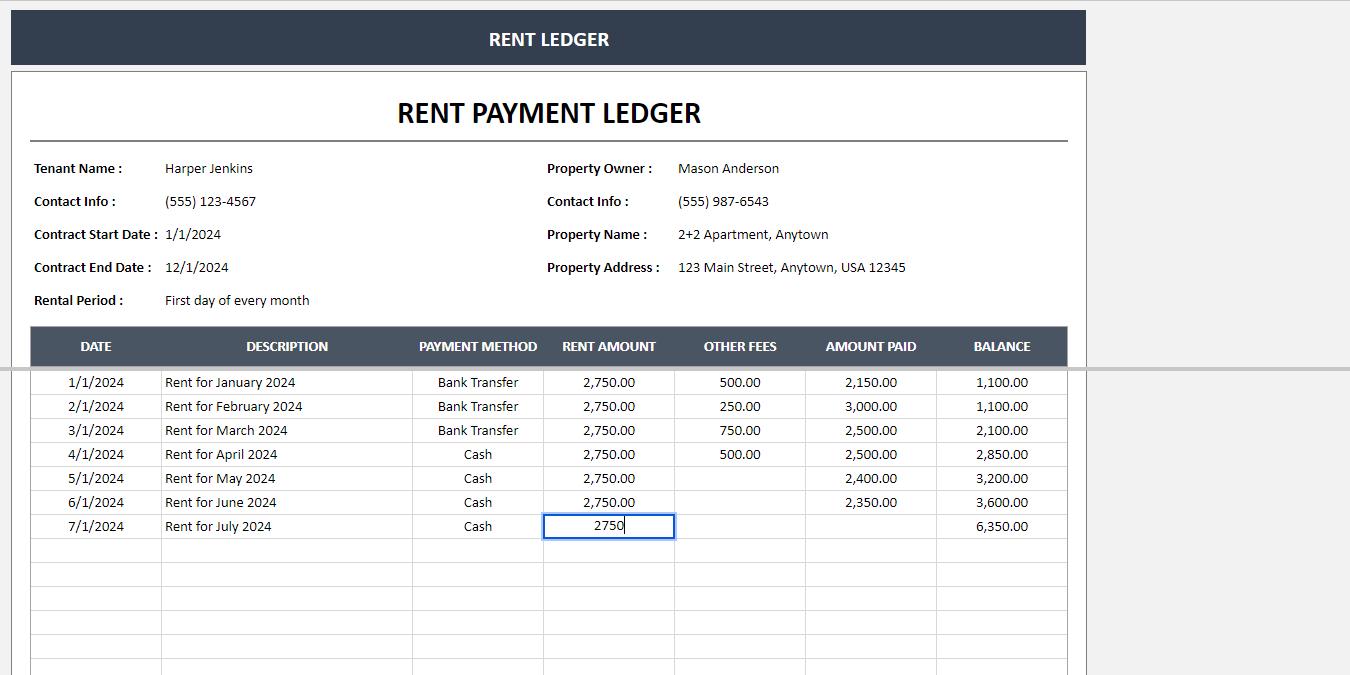Click the date cell 7/1/2024
Viewport: 1350px width, 675px height.
96,526
